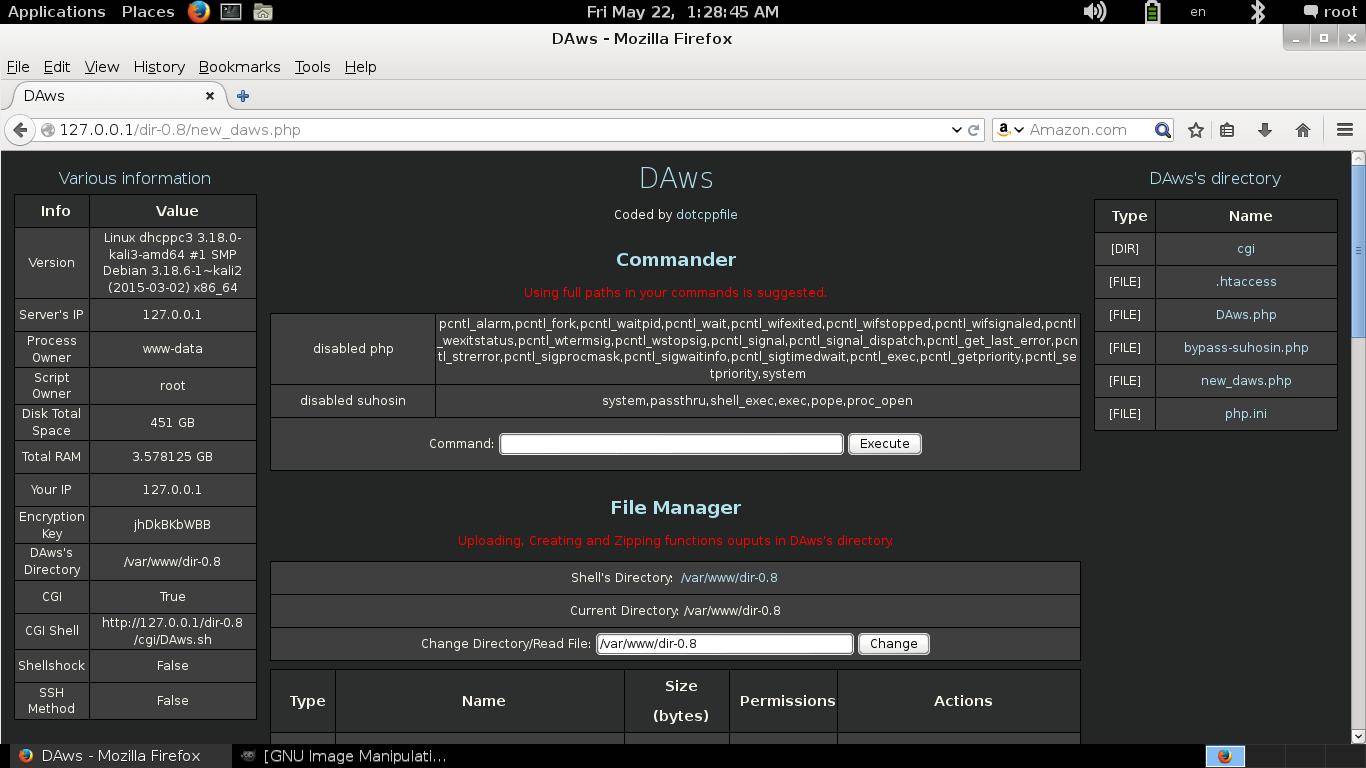Open new_daws.php from DAws's directory
The image size is (1366, 768).
[1246, 380]
